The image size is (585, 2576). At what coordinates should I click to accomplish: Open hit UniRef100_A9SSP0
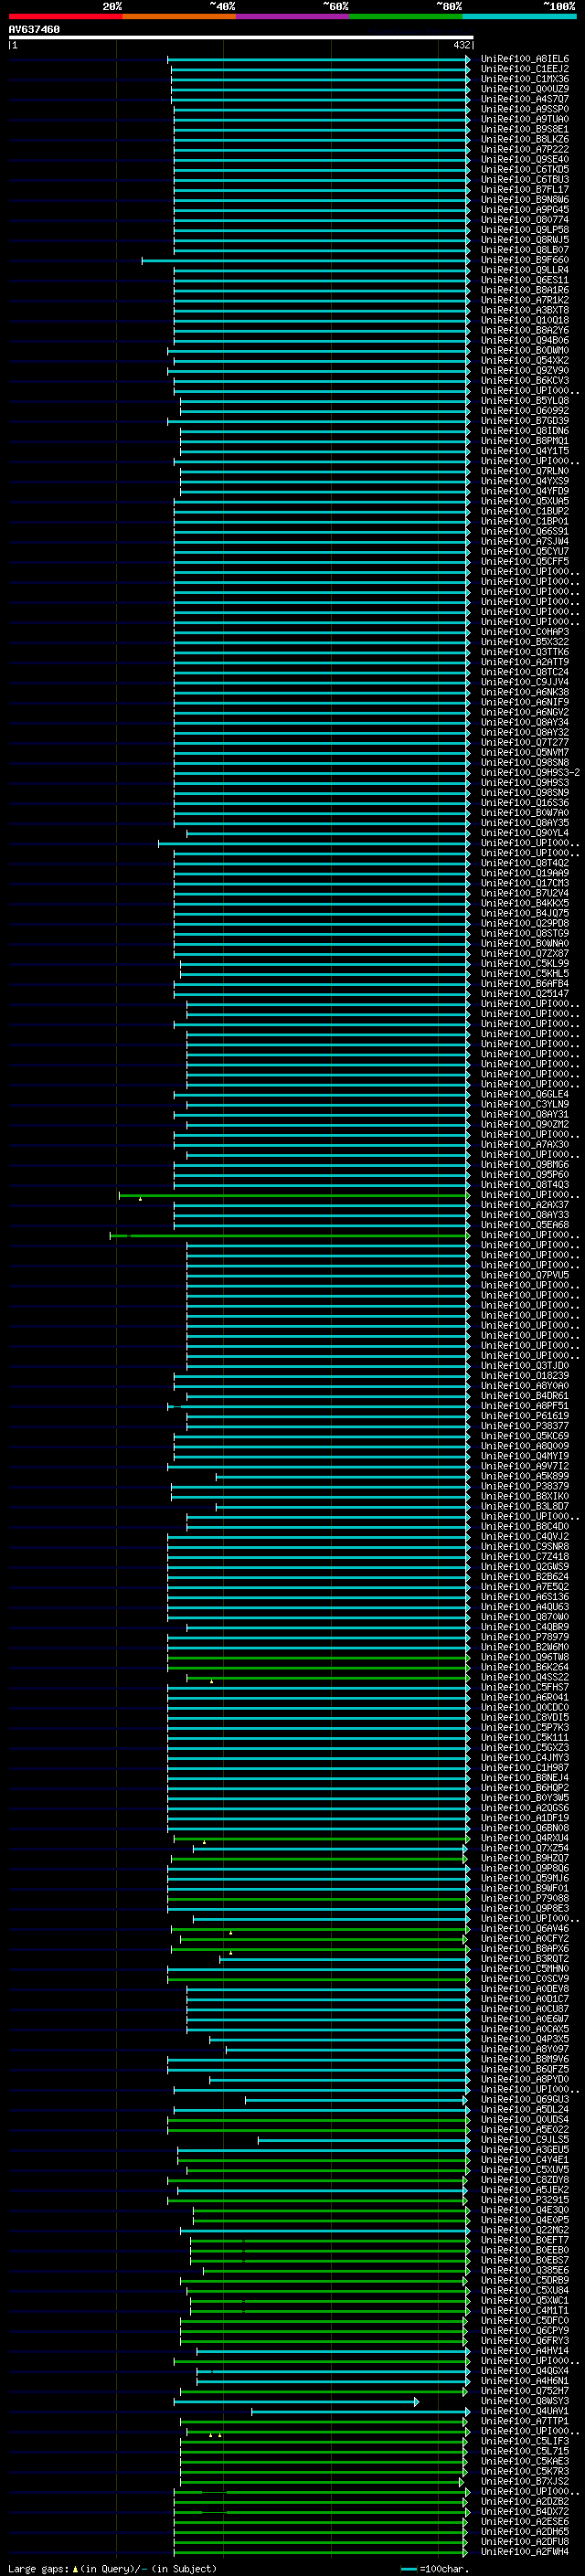click(x=524, y=110)
